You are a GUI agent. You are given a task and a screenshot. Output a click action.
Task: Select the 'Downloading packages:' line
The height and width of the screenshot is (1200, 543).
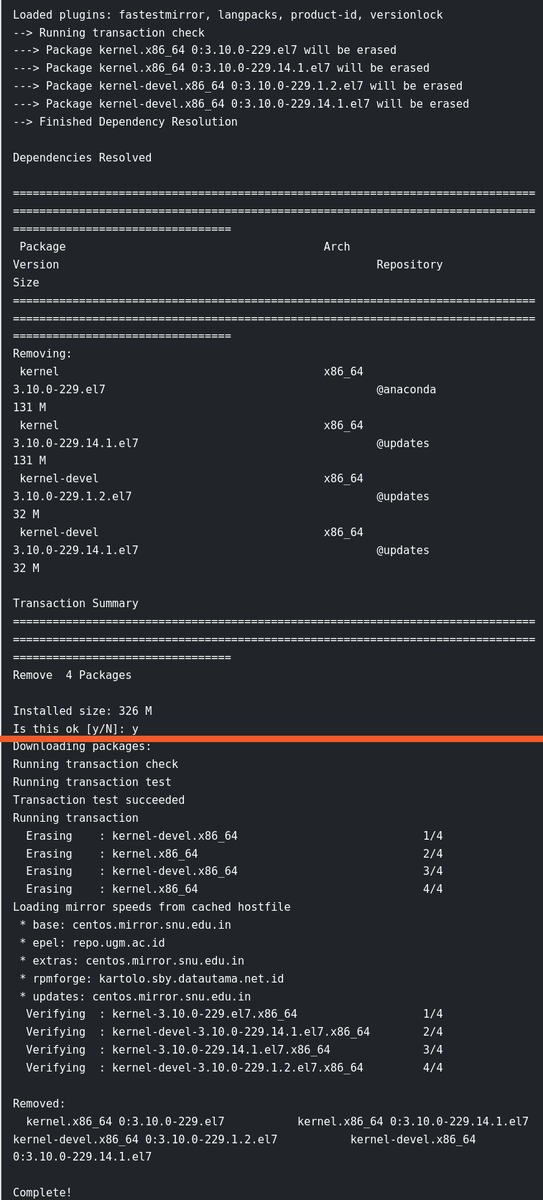82,746
